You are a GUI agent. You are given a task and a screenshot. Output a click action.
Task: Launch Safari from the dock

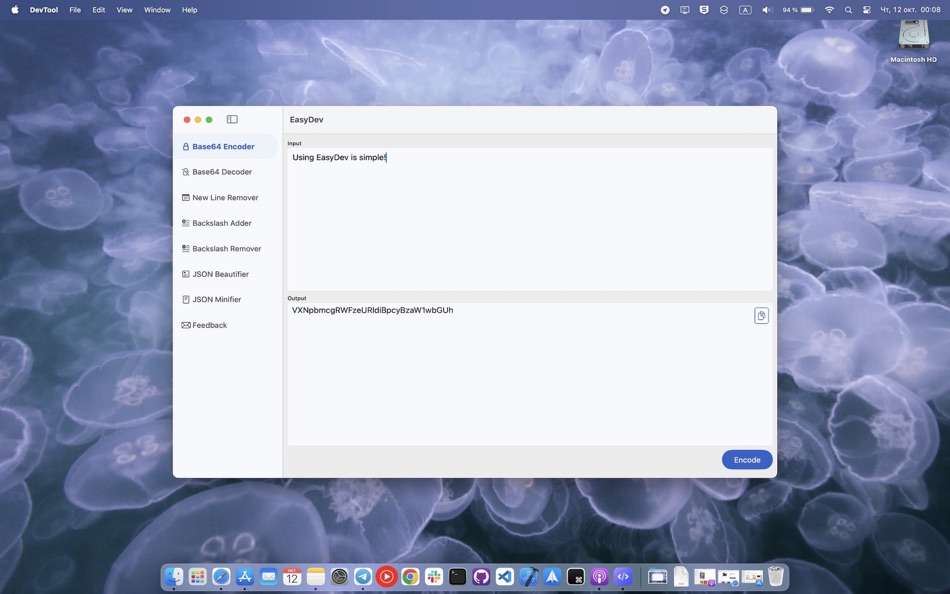[x=221, y=576]
